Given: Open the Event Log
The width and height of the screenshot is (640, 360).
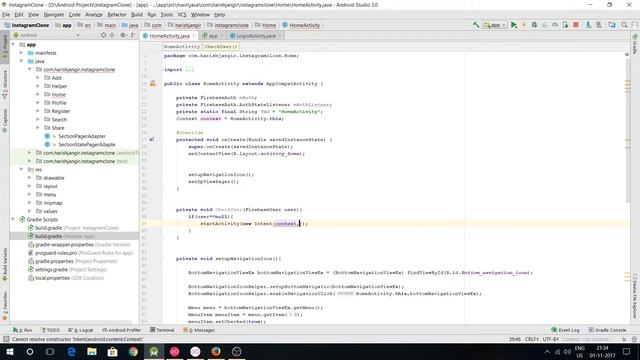Looking at the screenshot, I should click(565, 330).
